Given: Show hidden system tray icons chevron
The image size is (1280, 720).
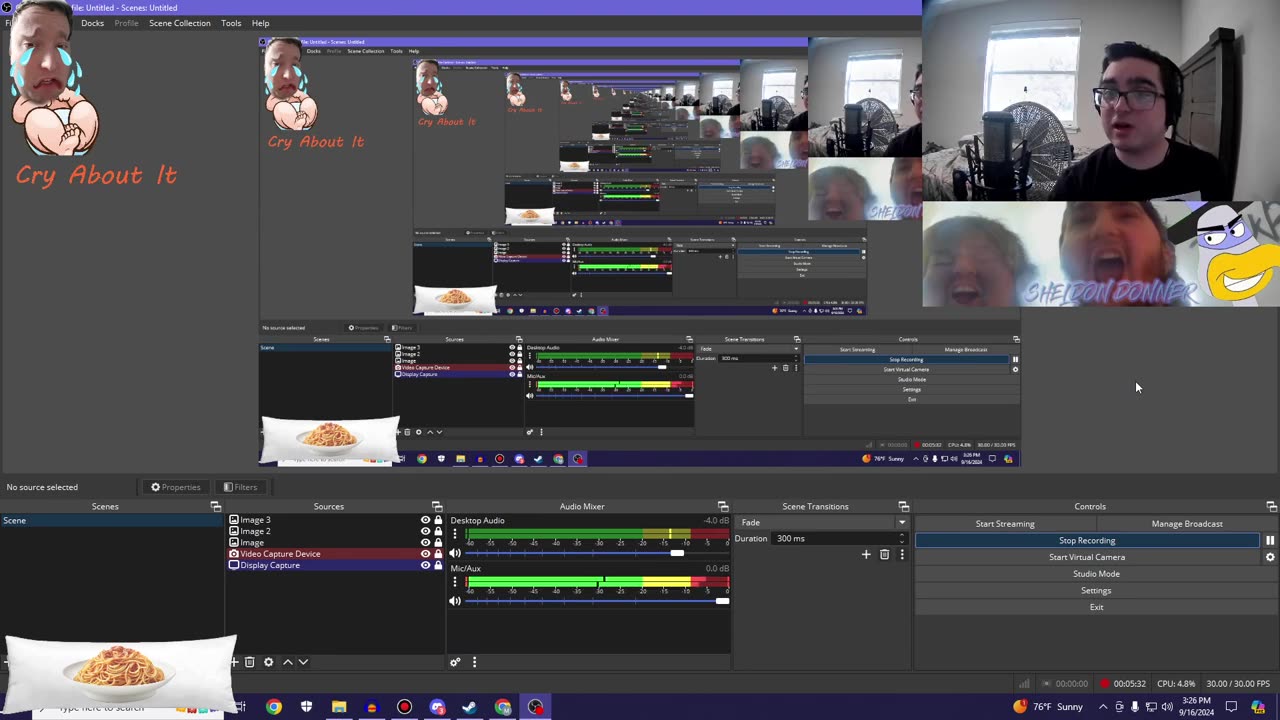Looking at the screenshot, I should 1101,707.
